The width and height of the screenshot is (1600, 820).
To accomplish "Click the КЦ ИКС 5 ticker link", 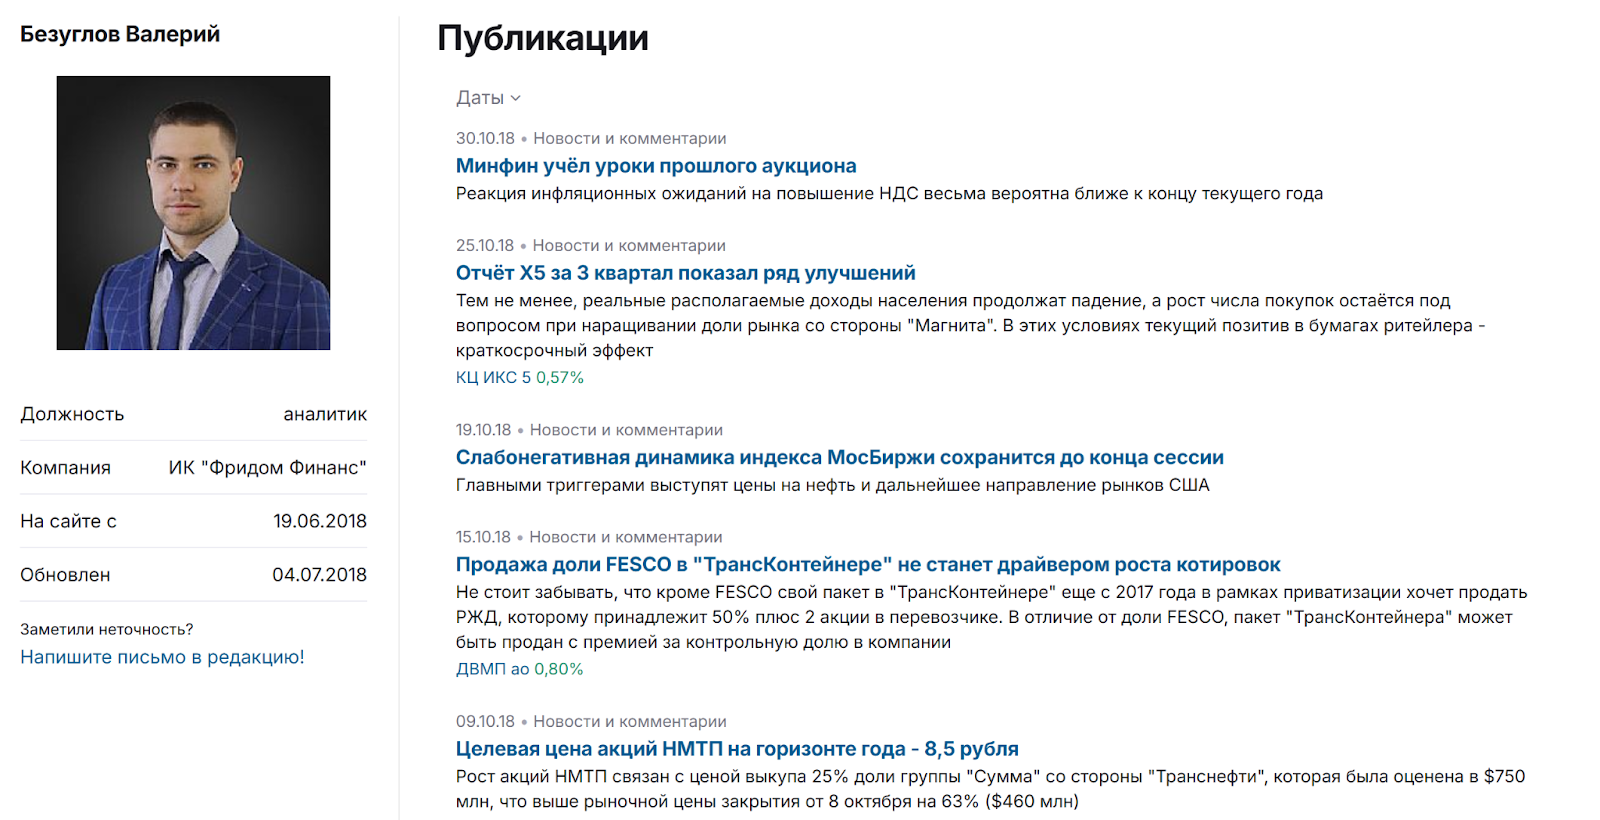I will [494, 378].
